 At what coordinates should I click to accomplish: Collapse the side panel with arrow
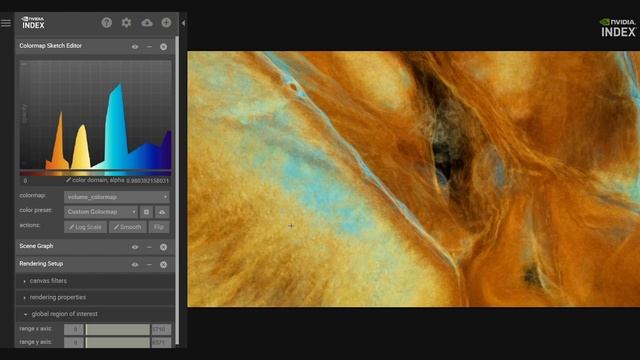tap(183, 23)
